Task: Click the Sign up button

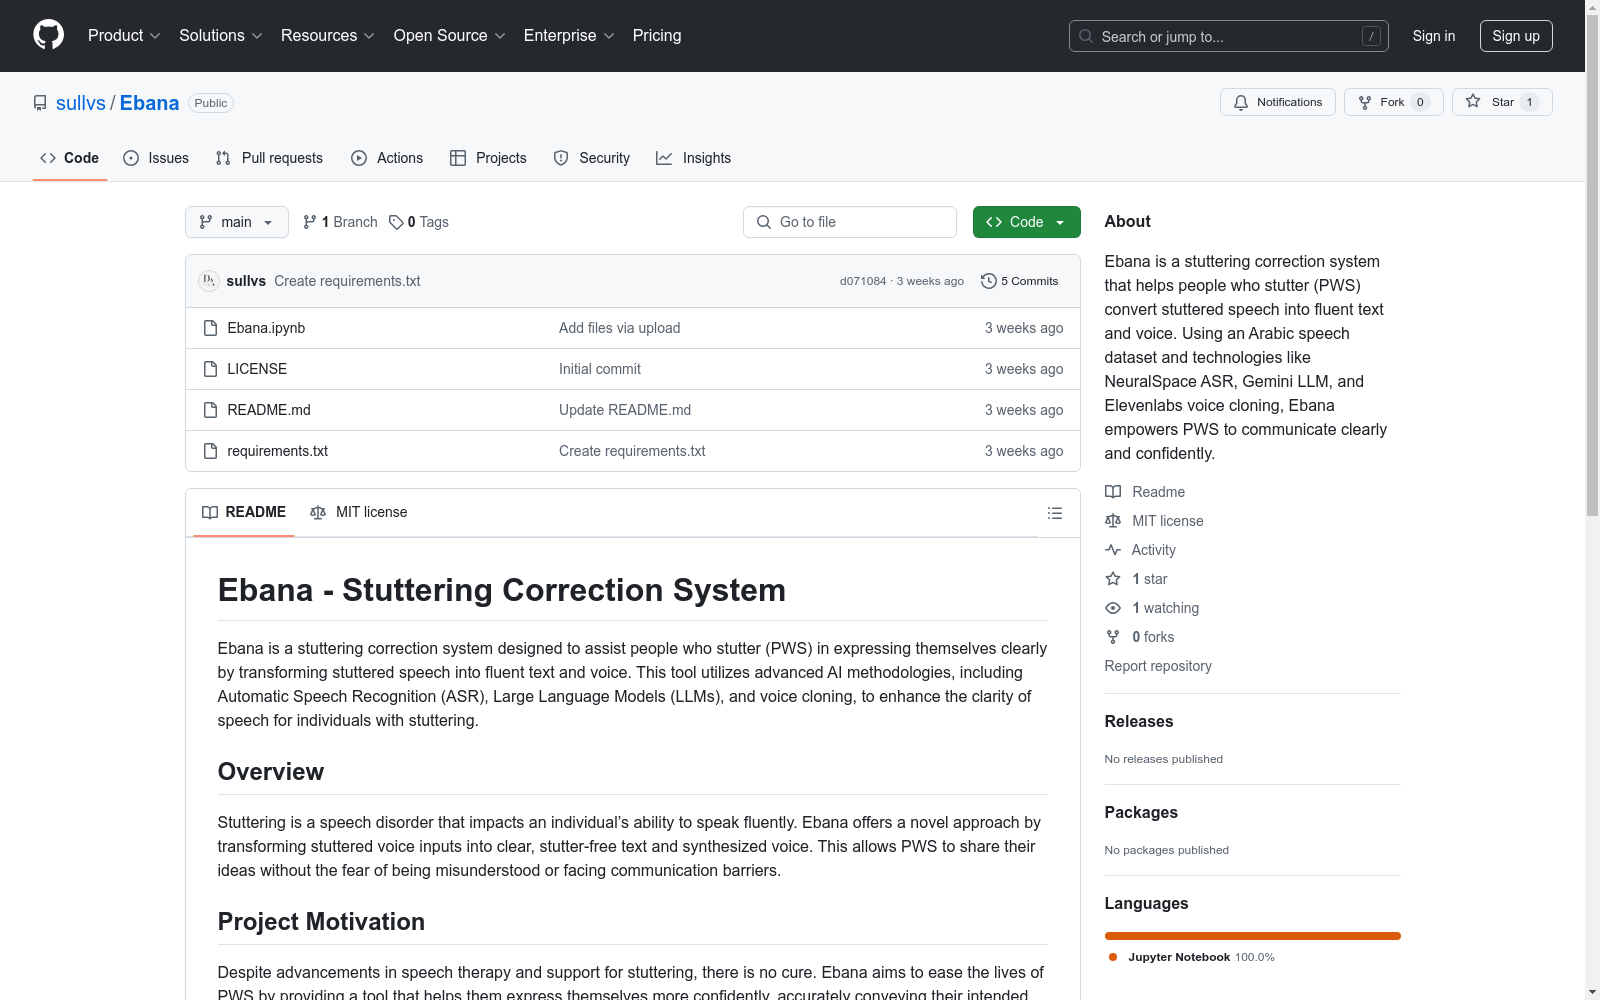Action: pos(1516,36)
